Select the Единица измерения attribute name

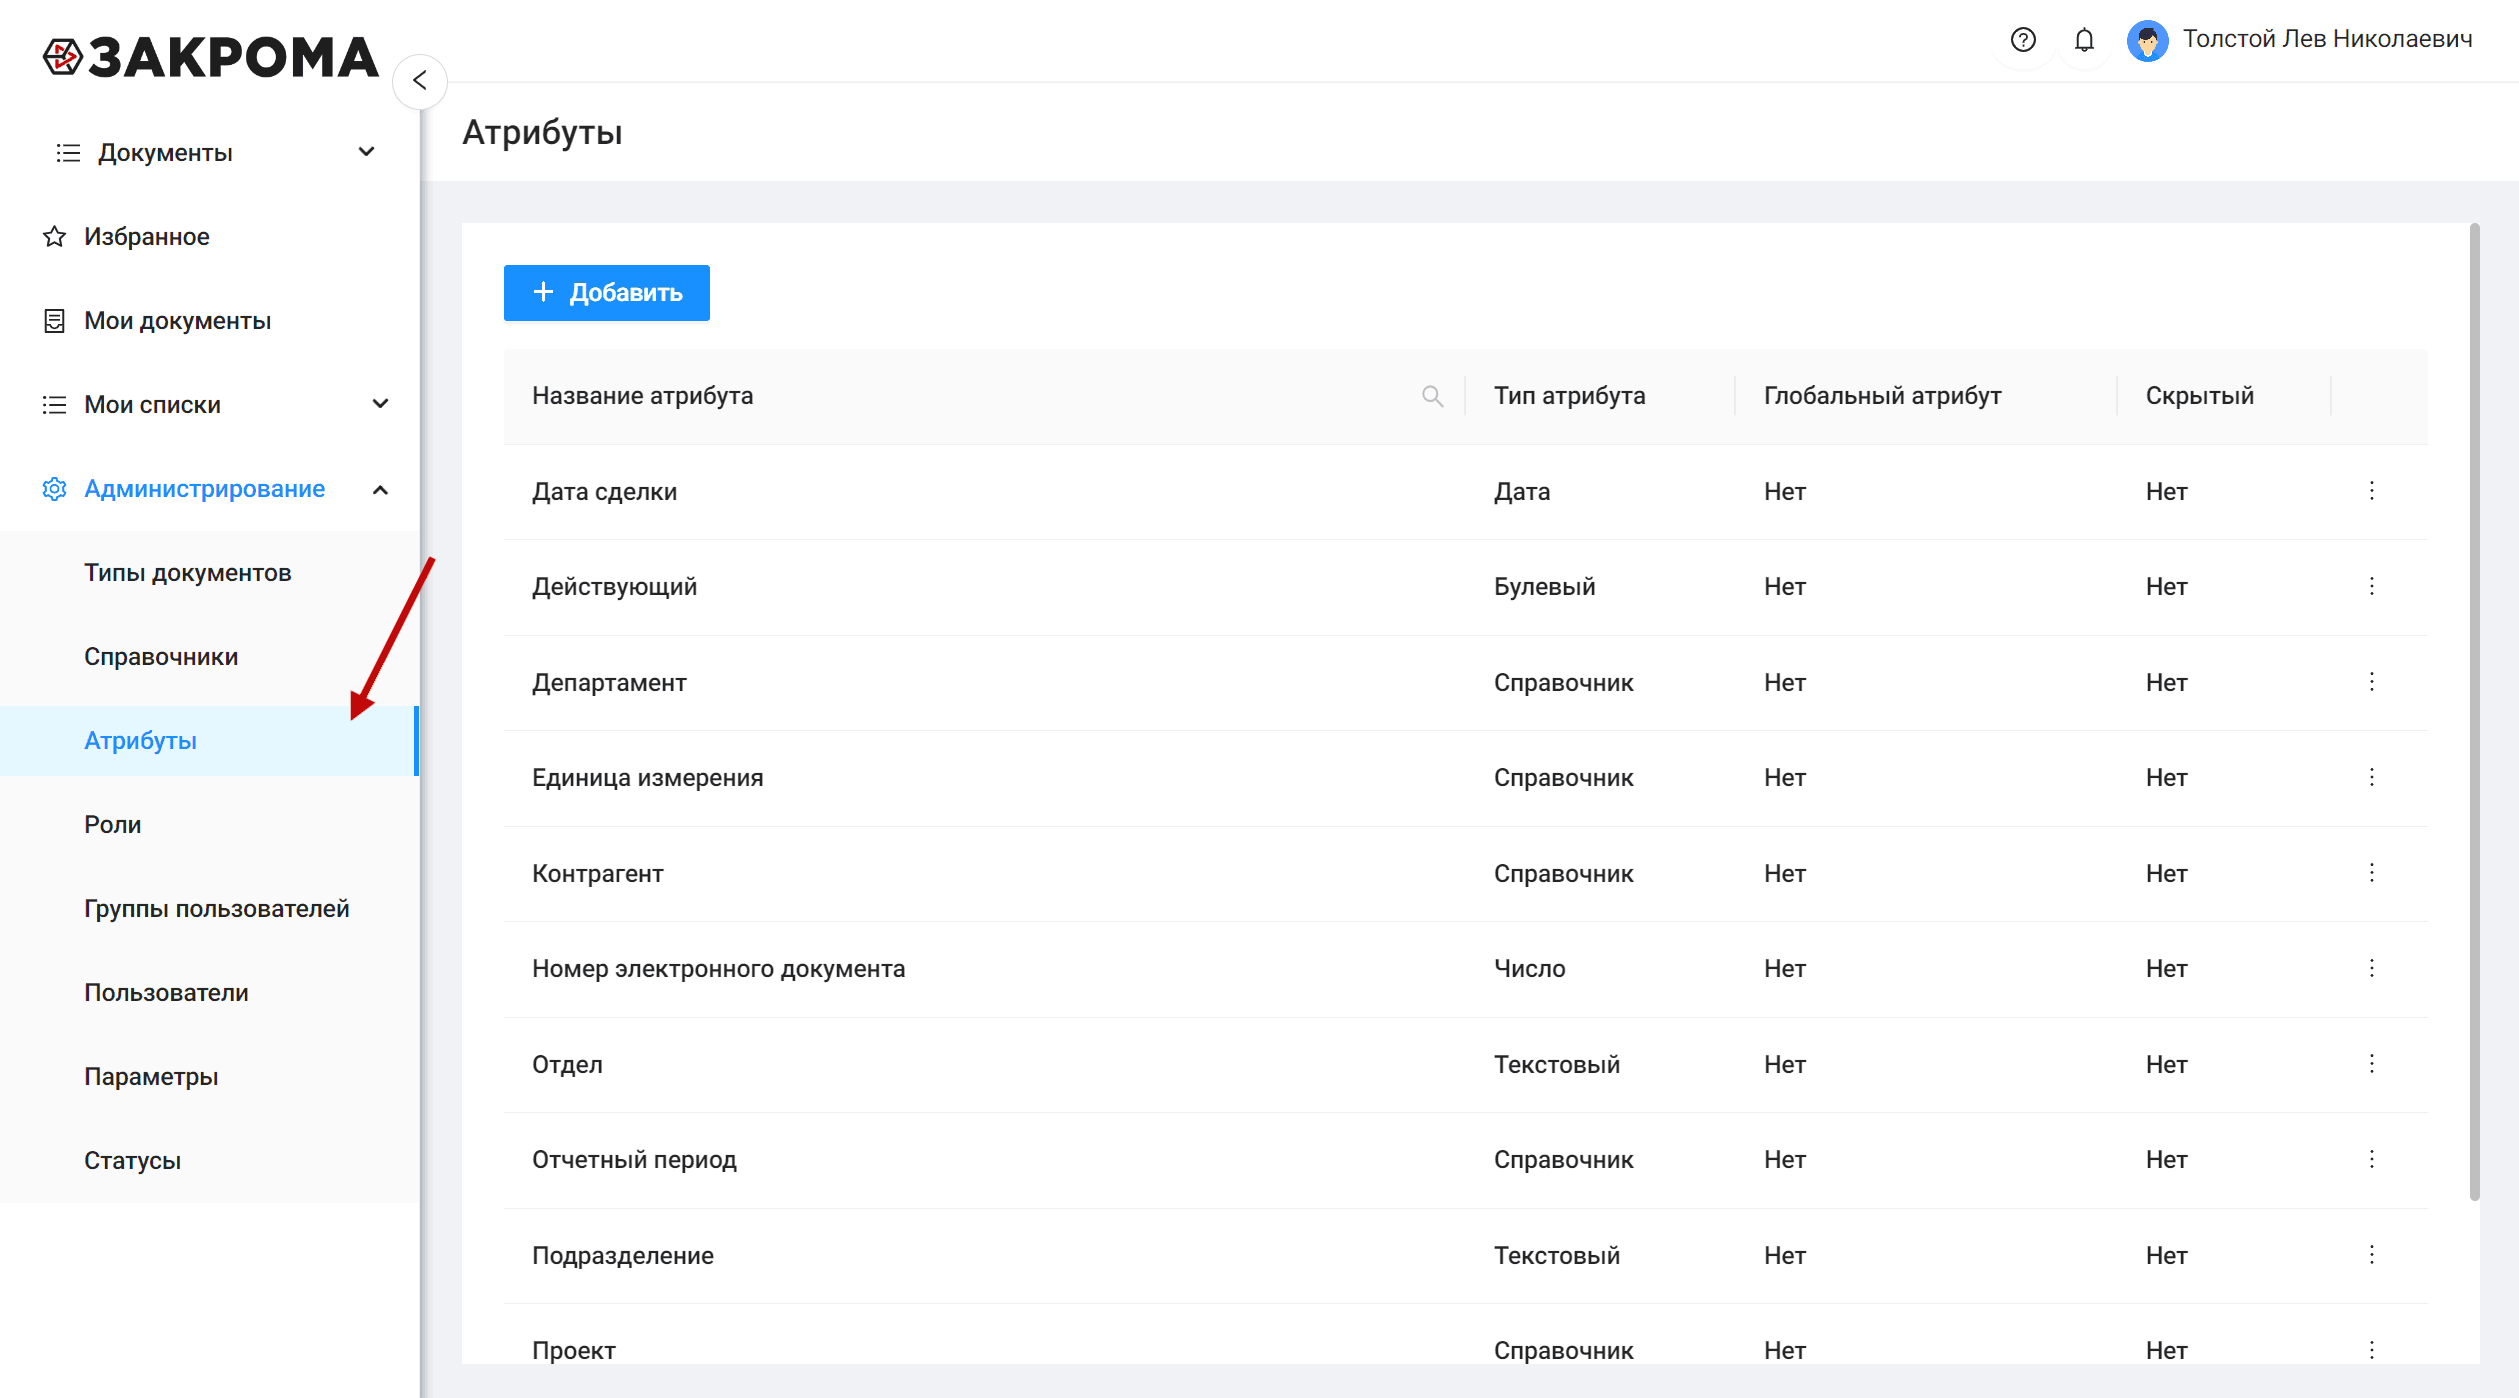pyautogui.click(x=647, y=778)
